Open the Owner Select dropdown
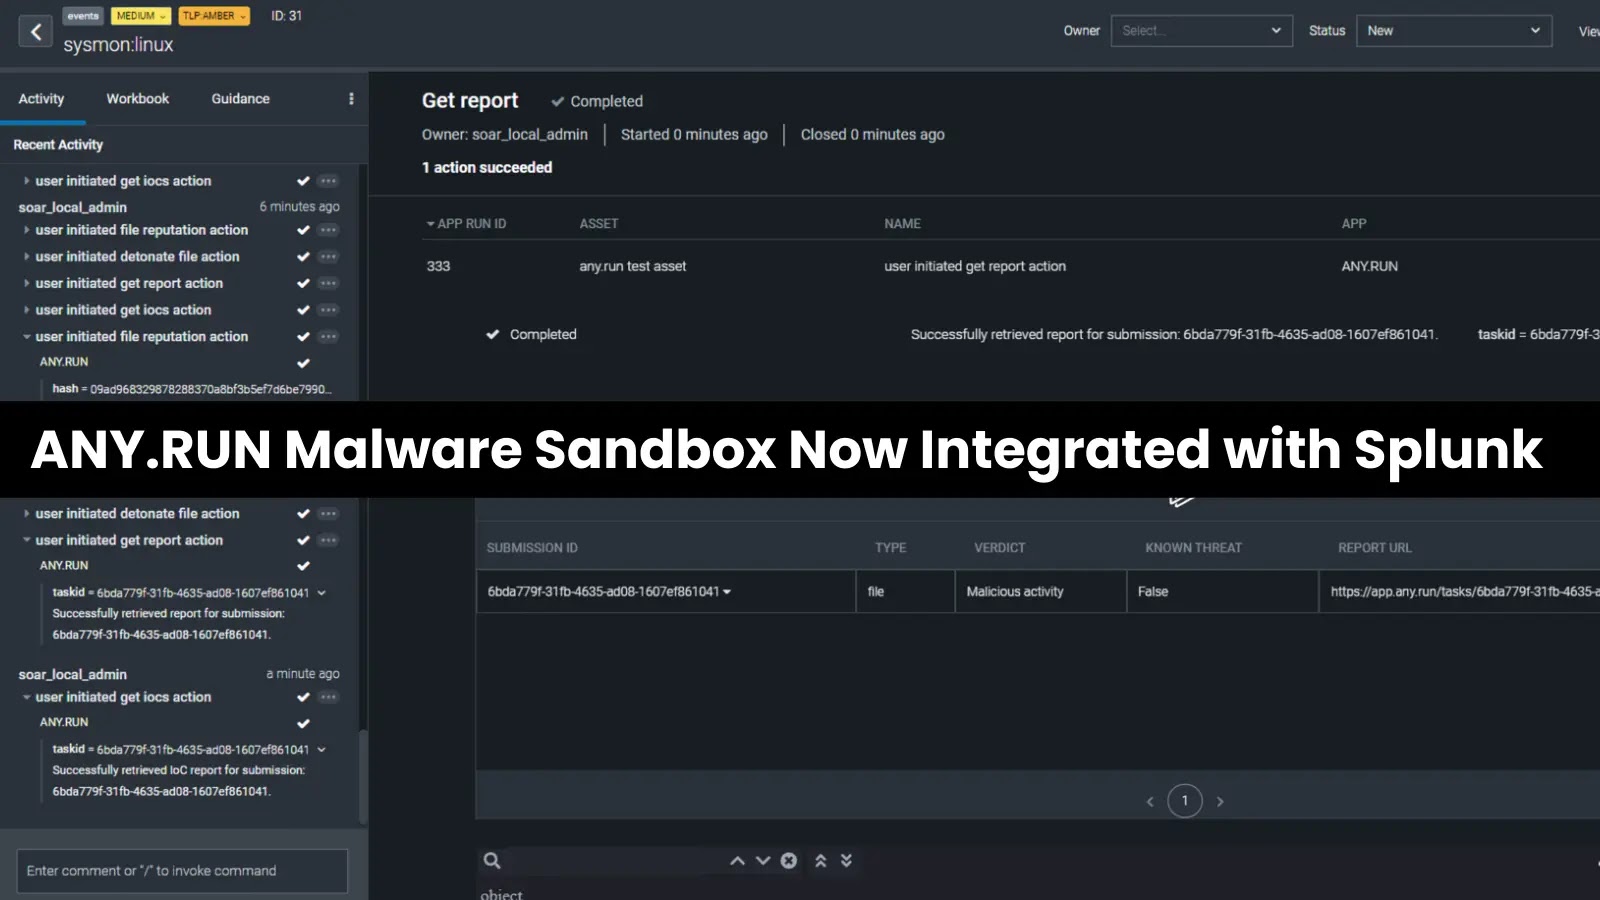 1201,31
